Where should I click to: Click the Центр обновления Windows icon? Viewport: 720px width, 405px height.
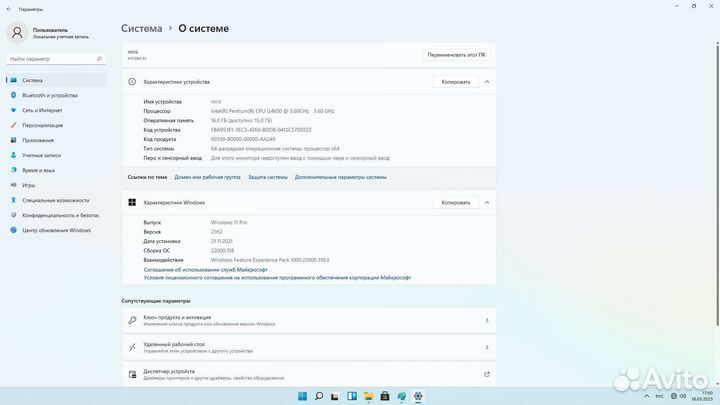point(13,230)
